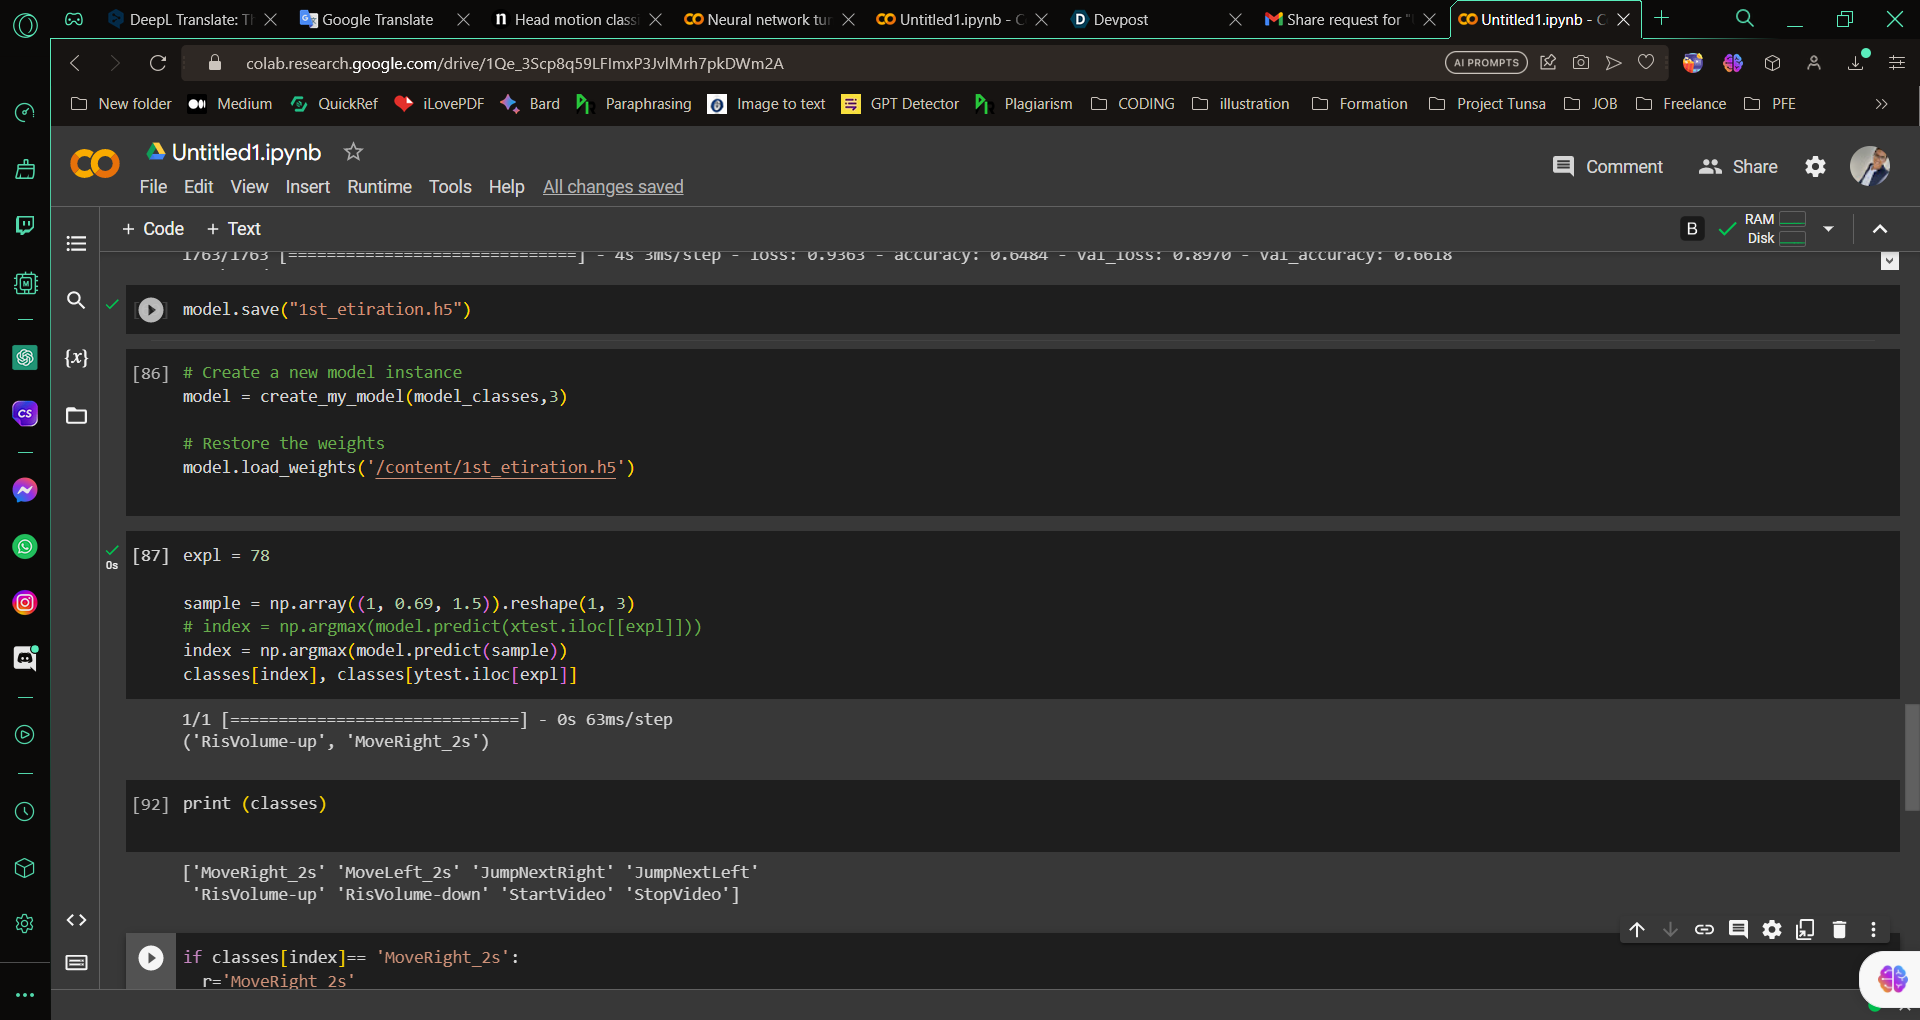This screenshot has width=1920, height=1020.
Task: Open the Runtime menu
Action: pyautogui.click(x=379, y=187)
